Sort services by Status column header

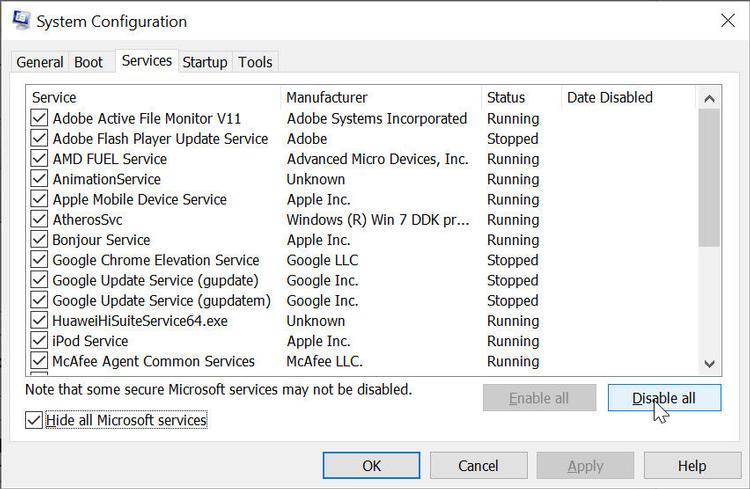(x=506, y=98)
